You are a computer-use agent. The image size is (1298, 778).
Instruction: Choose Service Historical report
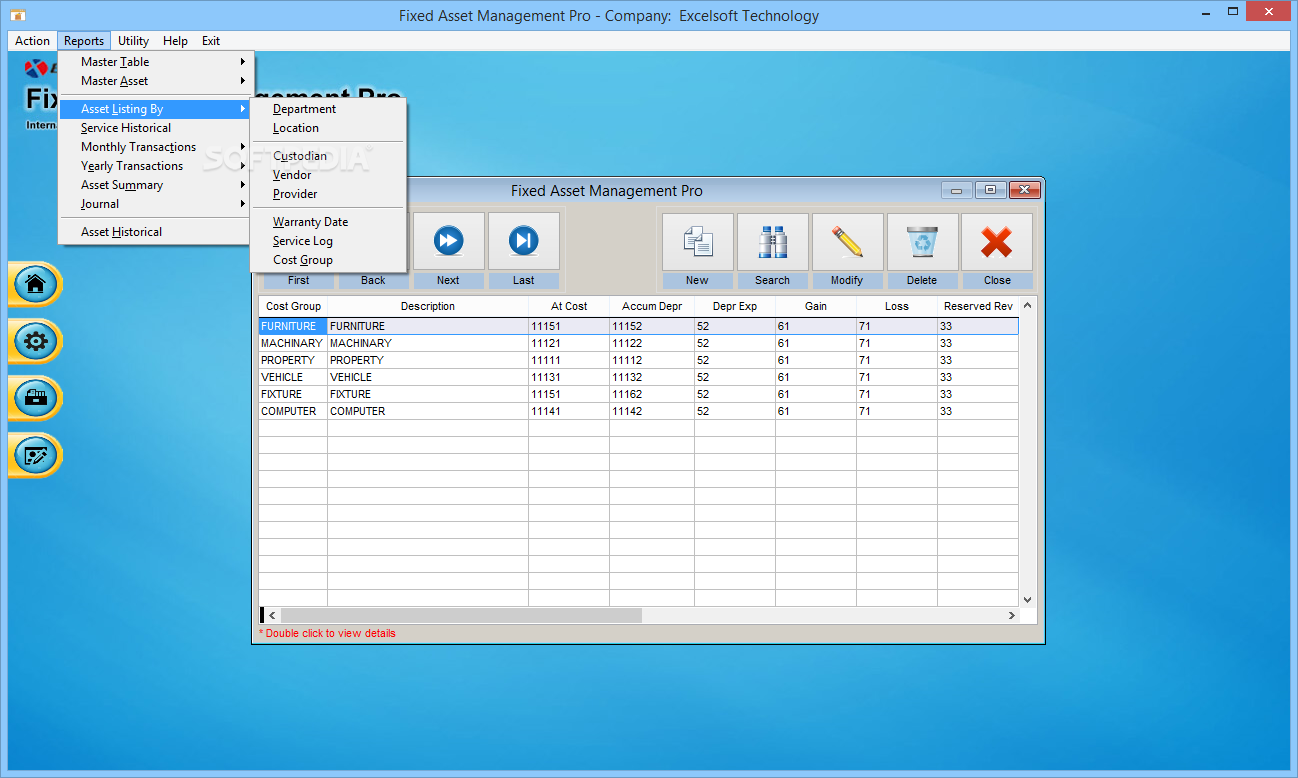155,128
